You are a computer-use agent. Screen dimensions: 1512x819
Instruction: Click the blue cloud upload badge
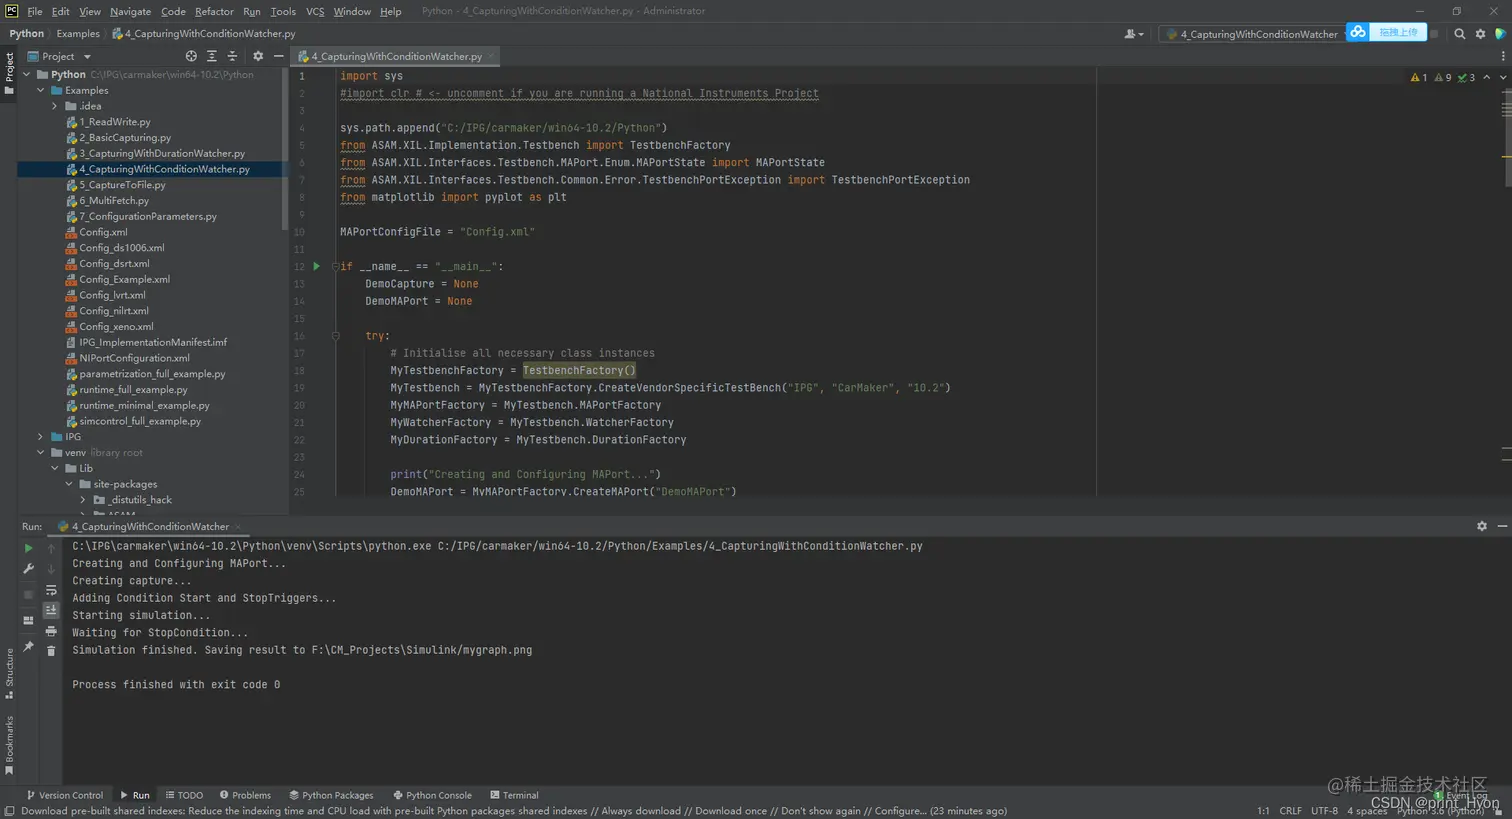(1386, 32)
